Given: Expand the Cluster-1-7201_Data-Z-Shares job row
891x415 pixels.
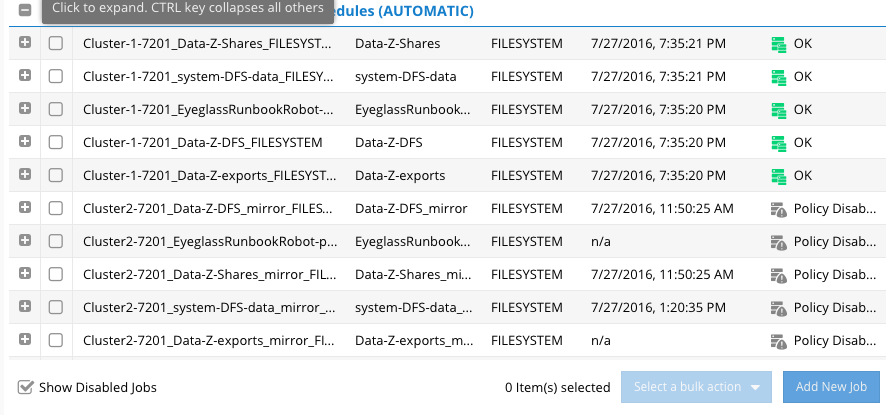Looking at the screenshot, I should pyautogui.click(x=25, y=42).
